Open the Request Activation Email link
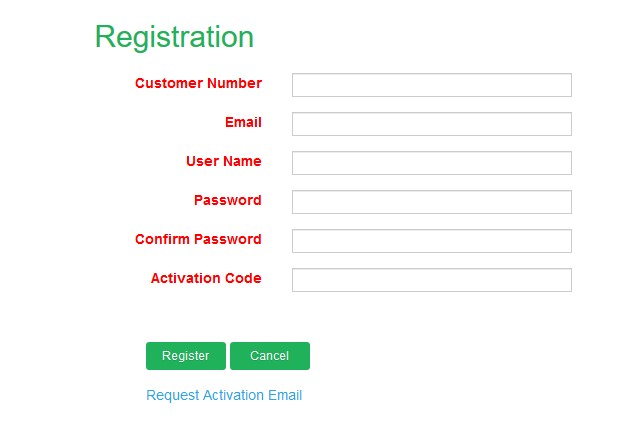The height and width of the screenshot is (431, 642). 224,395
